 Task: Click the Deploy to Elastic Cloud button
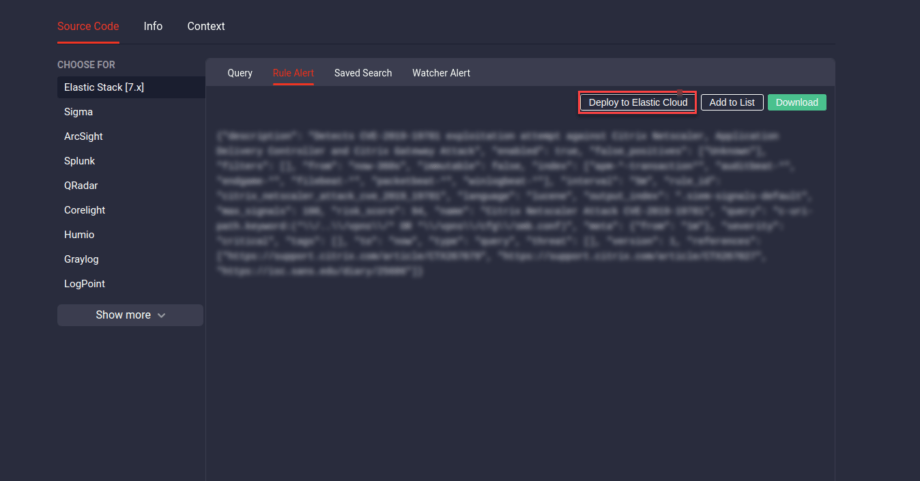tap(638, 102)
